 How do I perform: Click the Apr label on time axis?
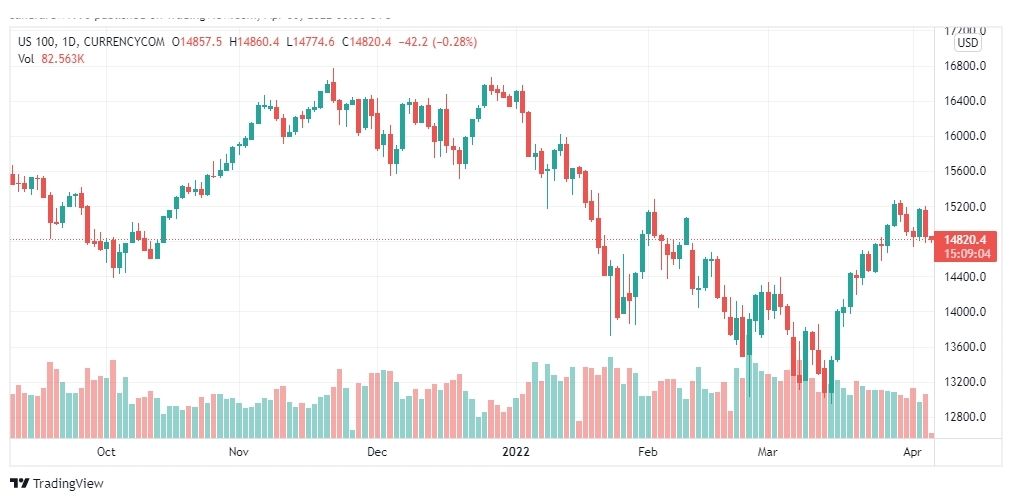pyautogui.click(x=911, y=451)
